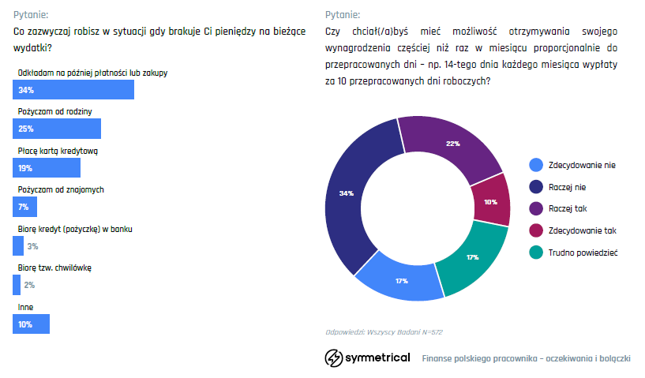The width and height of the screenshot is (645, 378).
Task: Click the 17% teal donut segment
Action: [473, 257]
